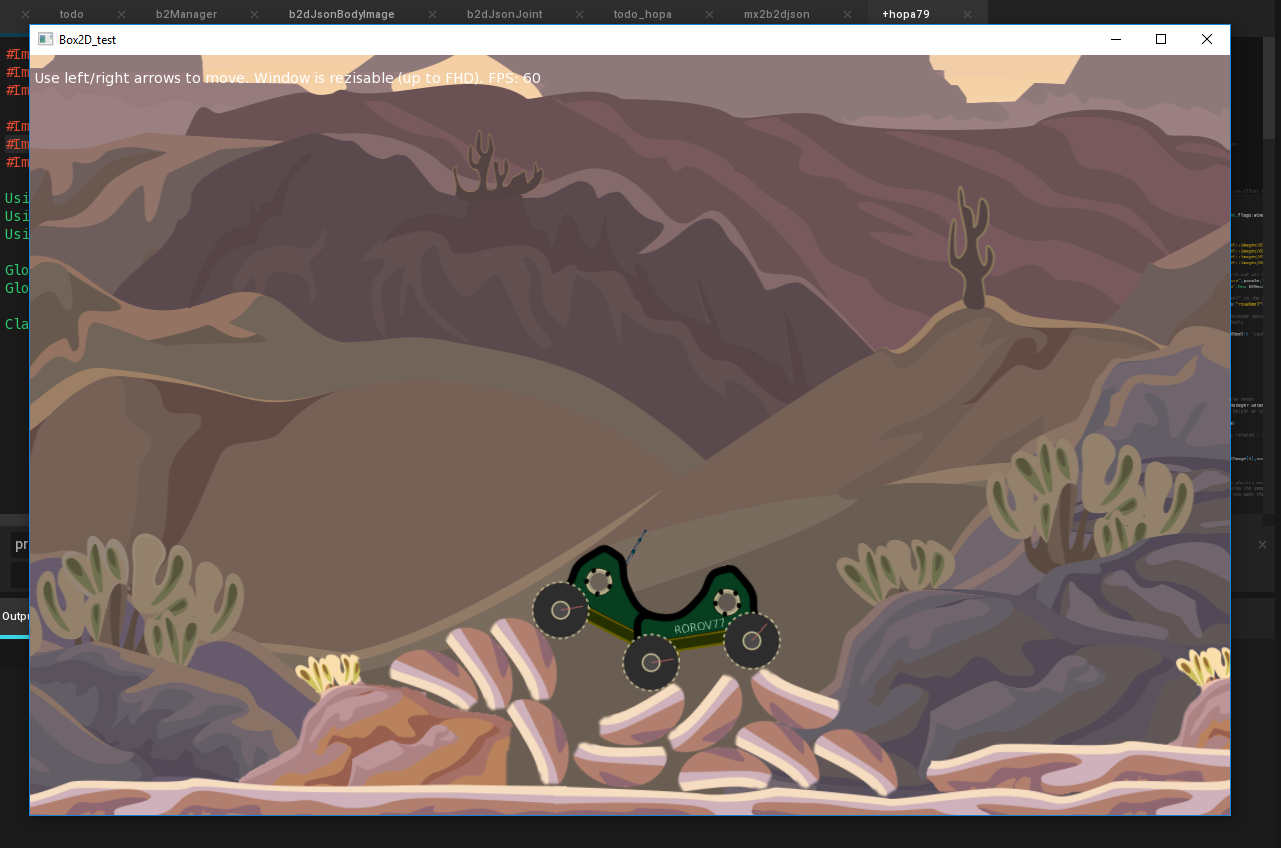1281x848 pixels.
Task: Switch to the todo tab
Action: 71,14
